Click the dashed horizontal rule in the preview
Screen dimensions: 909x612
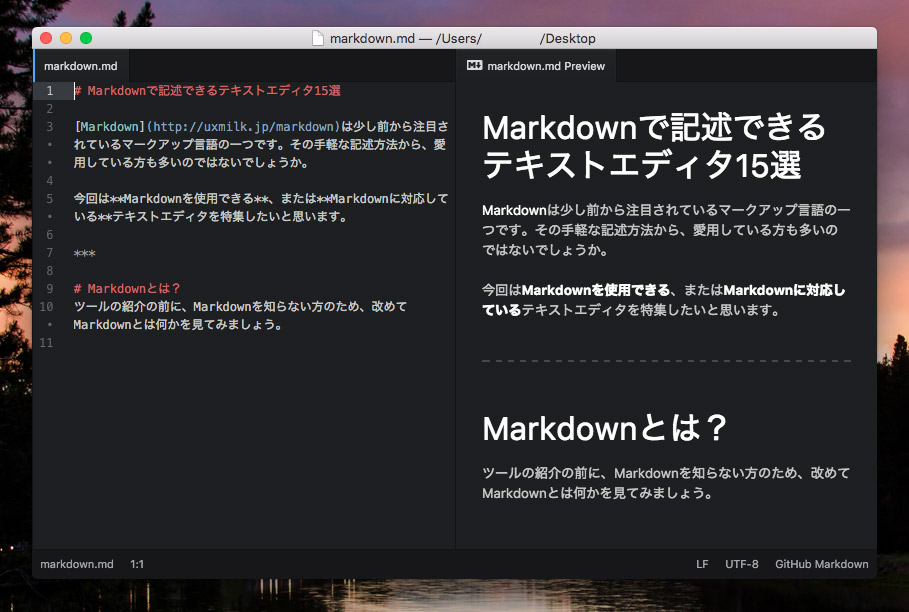pyautogui.click(x=666, y=360)
